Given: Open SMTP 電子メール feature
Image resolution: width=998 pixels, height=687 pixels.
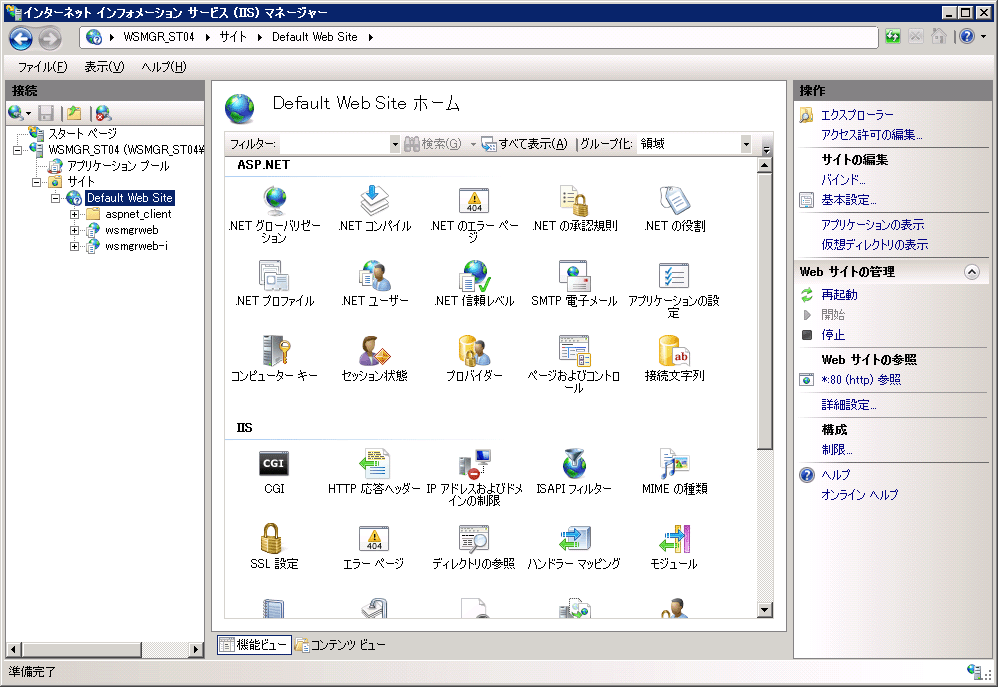Looking at the screenshot, I should coord(574,276).
